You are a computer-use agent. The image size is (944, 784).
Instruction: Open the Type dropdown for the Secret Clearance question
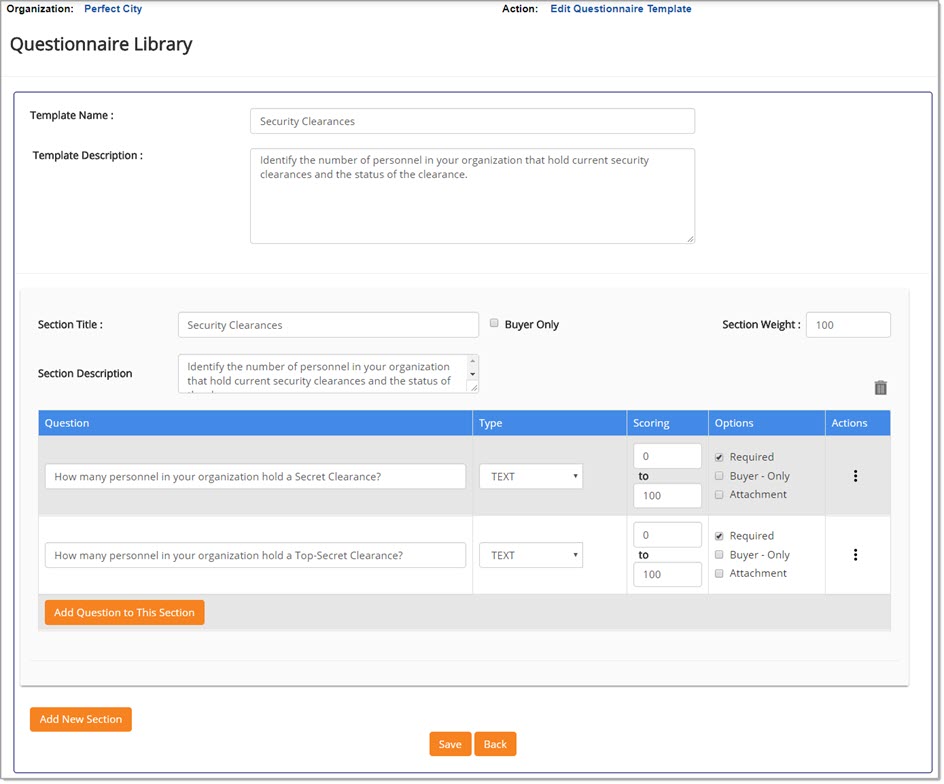point(530,476)
